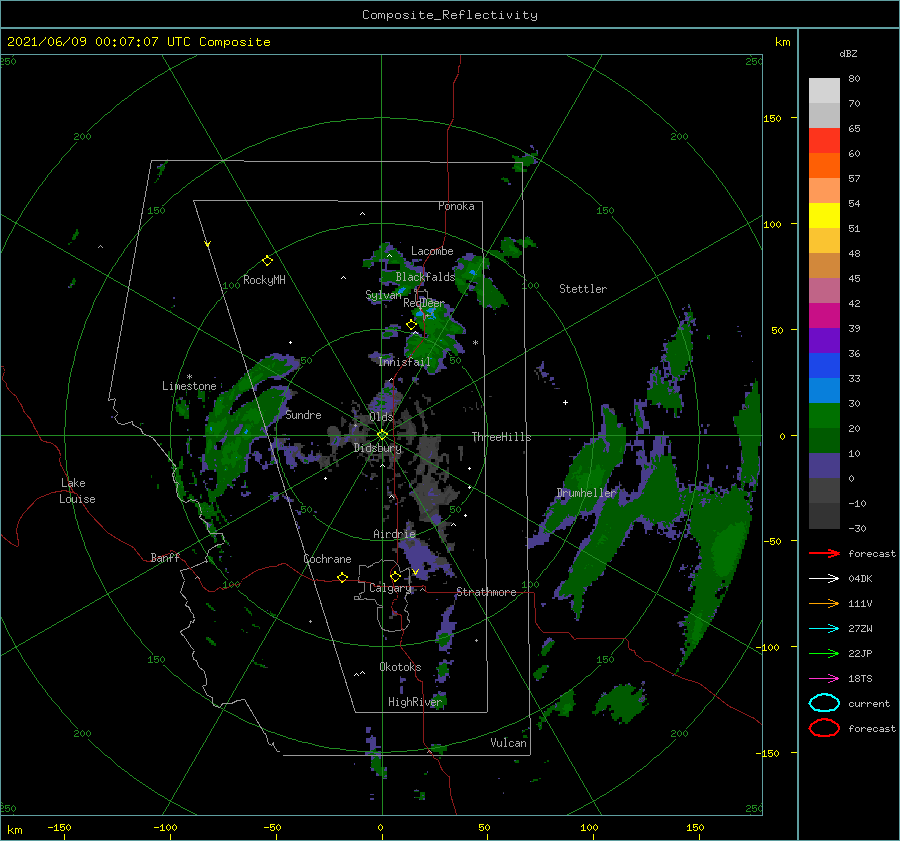Click the Cochrane label
The image size is (900, 841).
coord(327,559)
